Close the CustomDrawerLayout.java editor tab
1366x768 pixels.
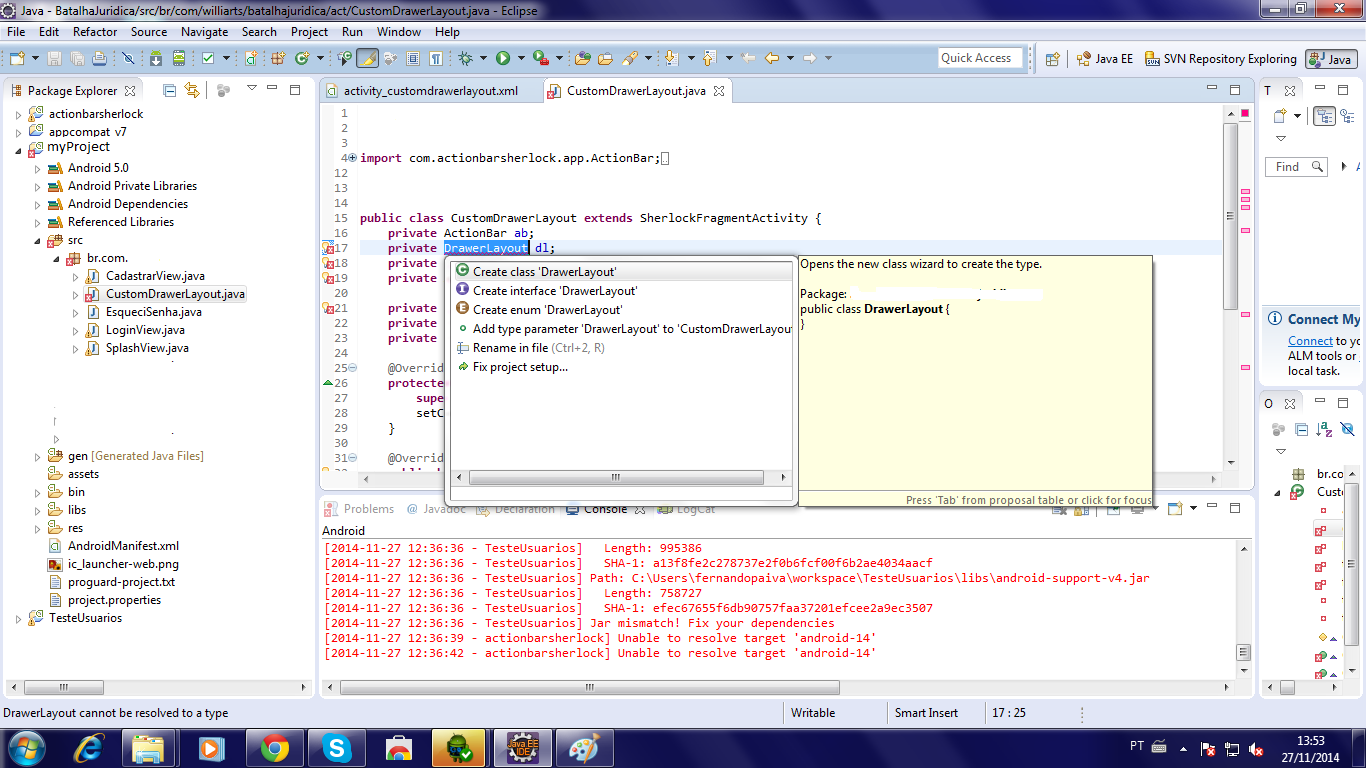point(718,91)
